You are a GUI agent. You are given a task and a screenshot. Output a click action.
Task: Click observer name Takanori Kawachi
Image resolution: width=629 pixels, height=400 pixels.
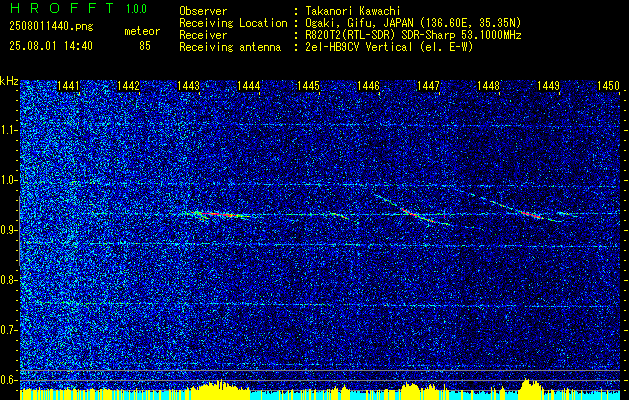pyautogui.click(x=353, y=11)
